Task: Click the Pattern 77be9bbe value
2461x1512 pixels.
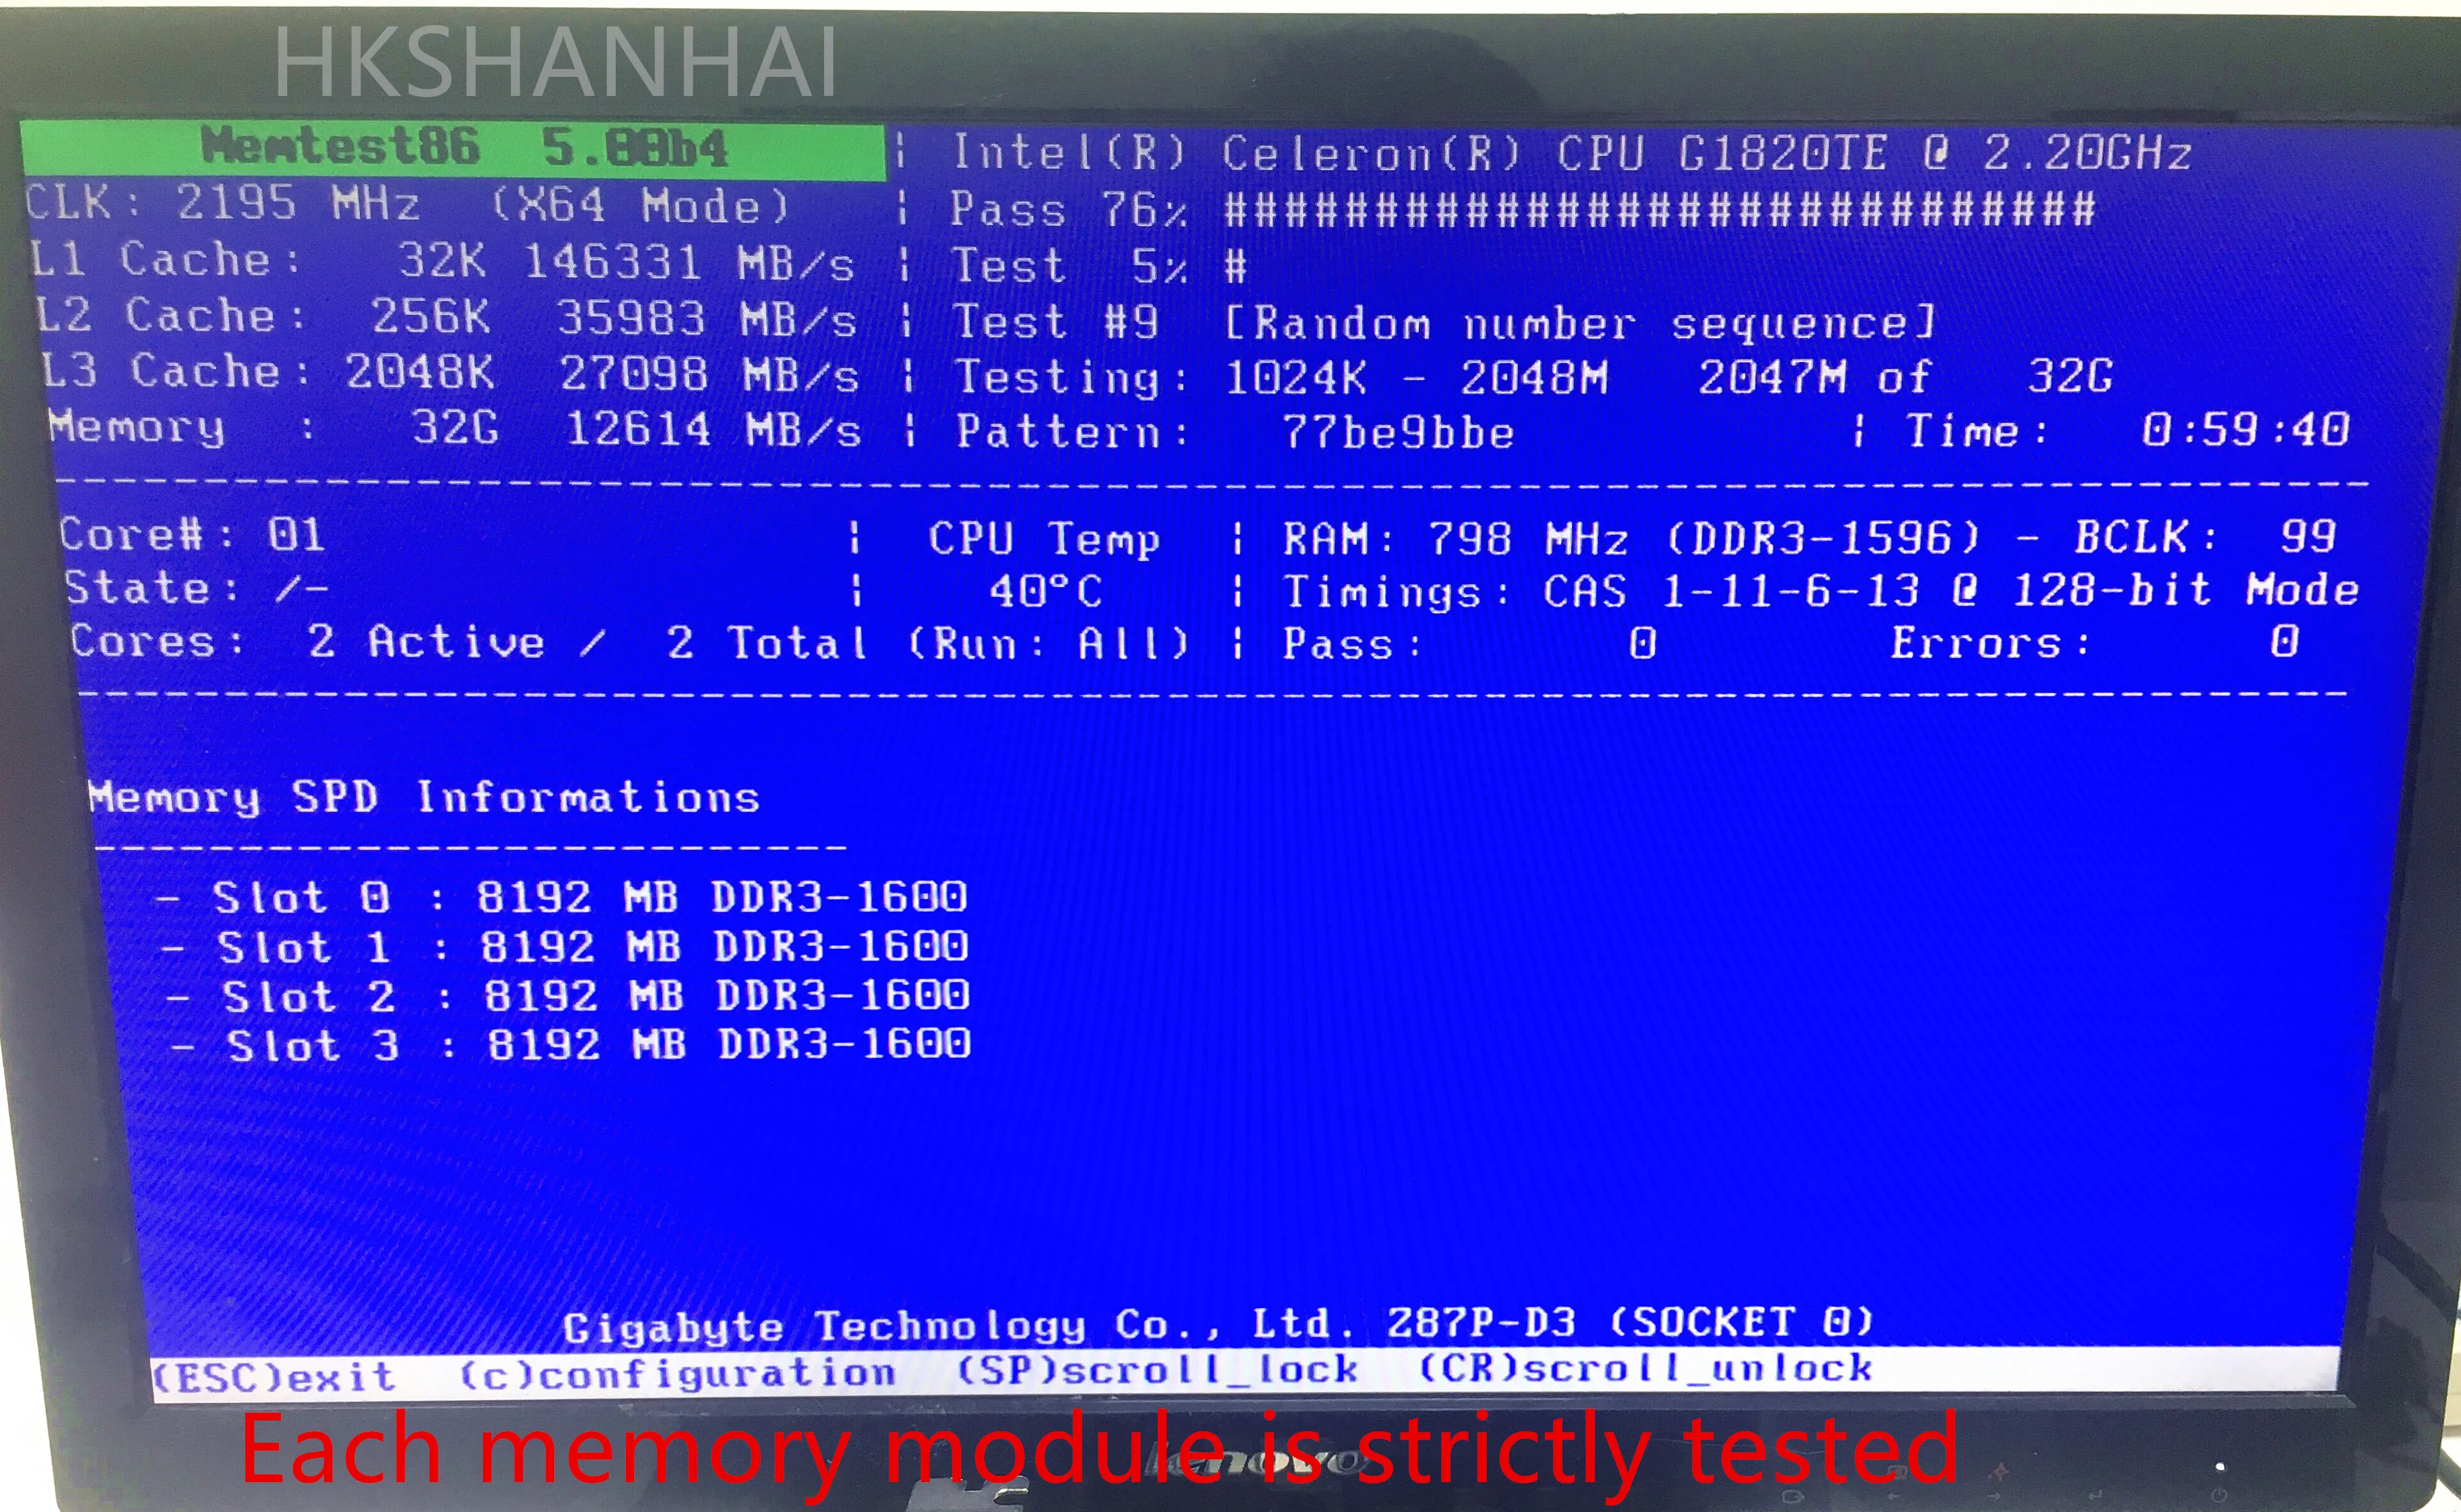Action: point(1398,432)
